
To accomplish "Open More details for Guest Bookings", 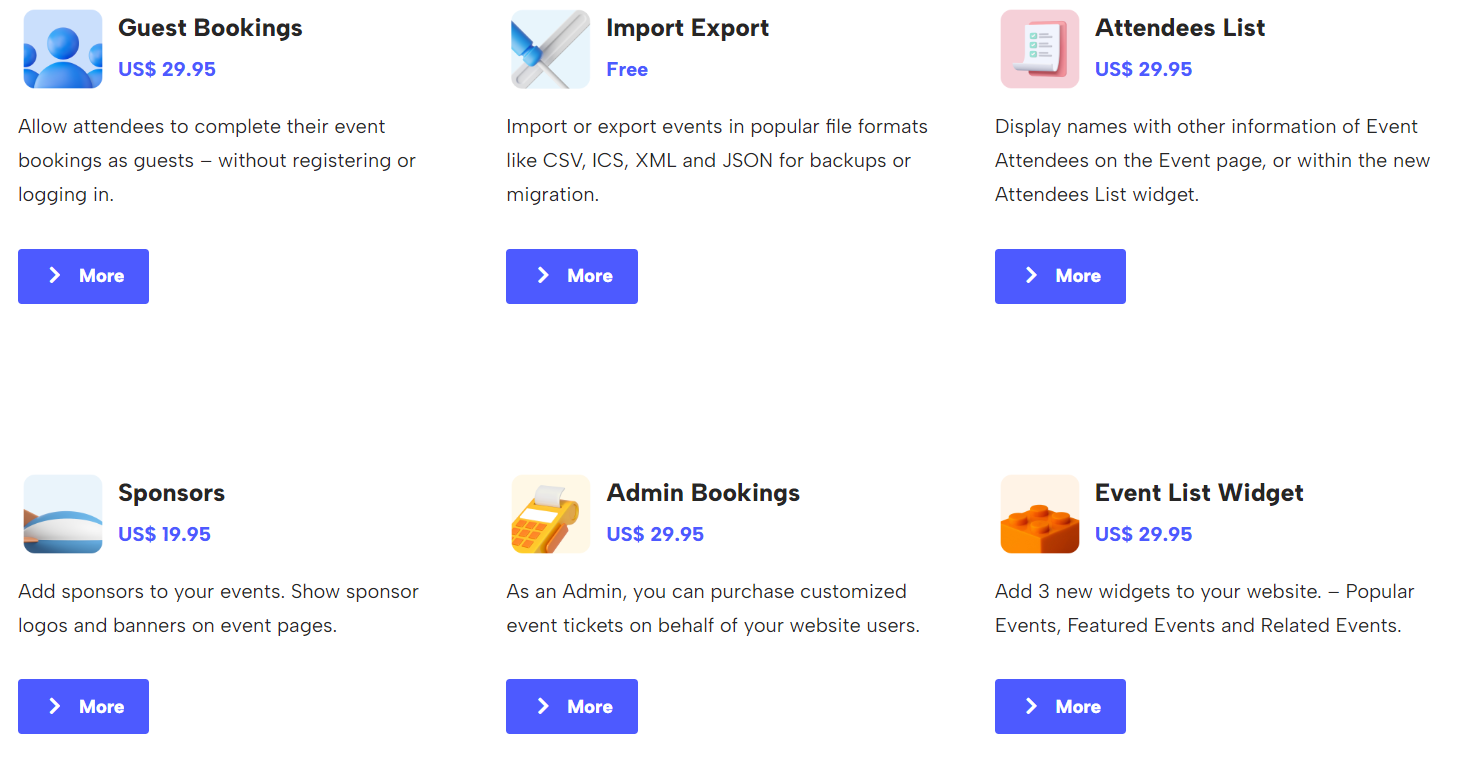I will (83, 276).
